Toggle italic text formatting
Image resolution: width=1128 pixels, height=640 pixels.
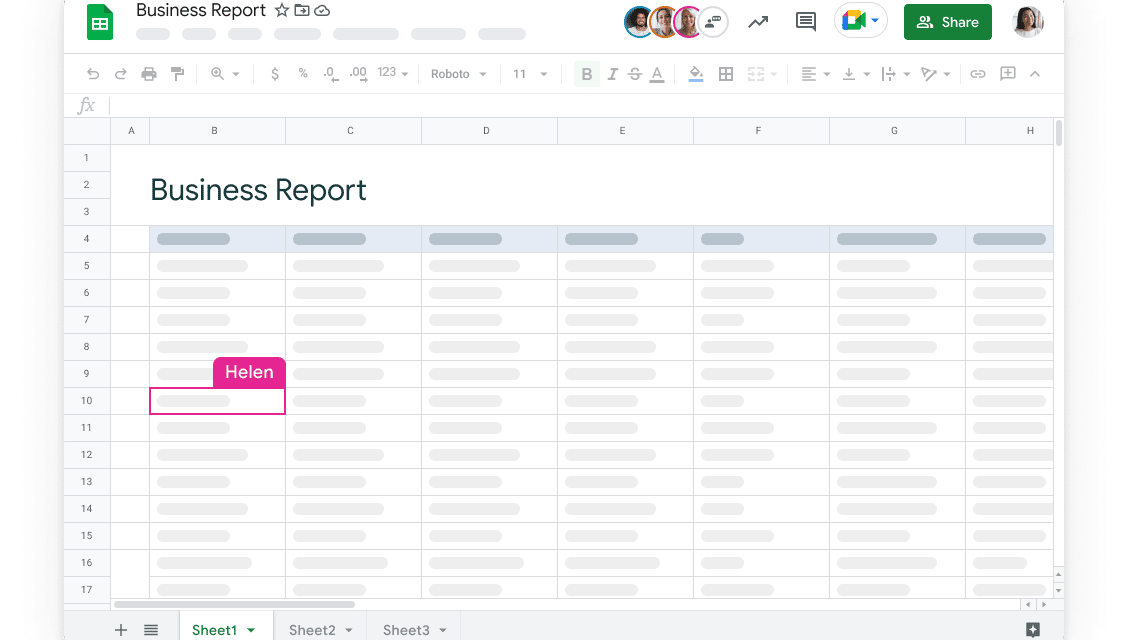tap(612, 74)
